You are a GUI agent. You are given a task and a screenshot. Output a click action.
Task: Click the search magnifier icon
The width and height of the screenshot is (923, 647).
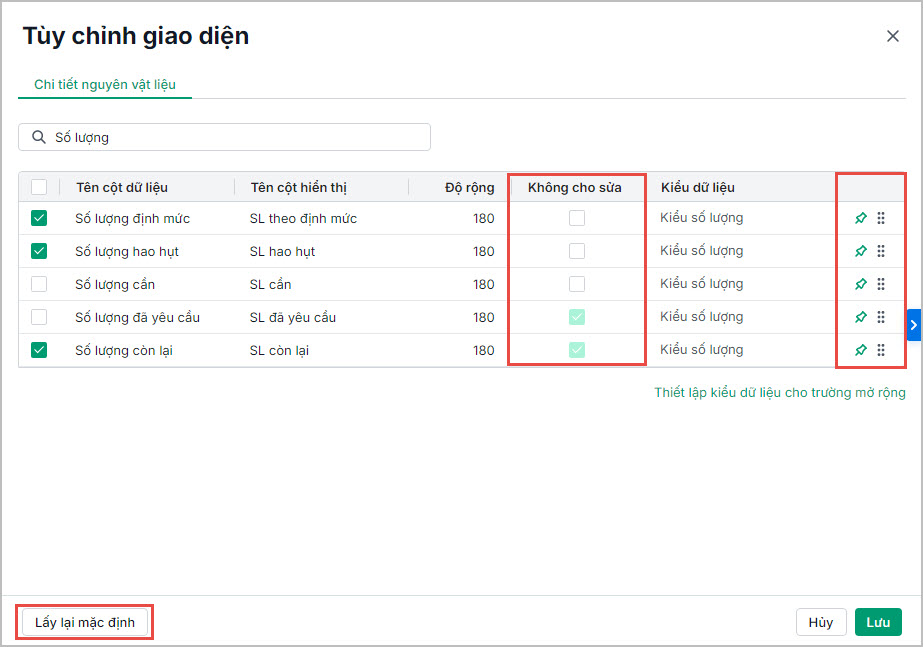[39, 137]
